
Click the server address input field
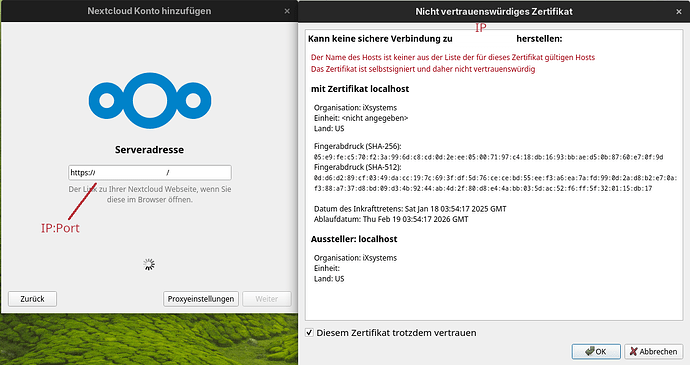click(x=150, y=173)
